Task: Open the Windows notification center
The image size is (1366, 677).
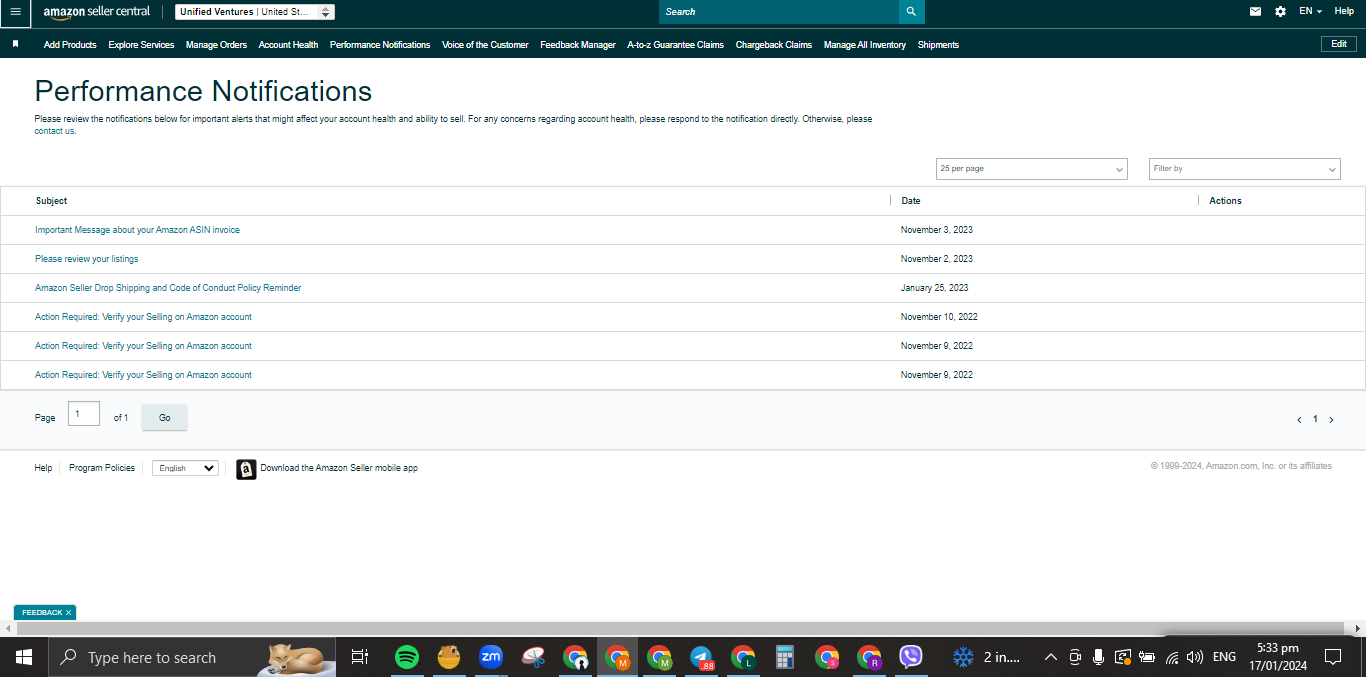Action: point(1332,657)
